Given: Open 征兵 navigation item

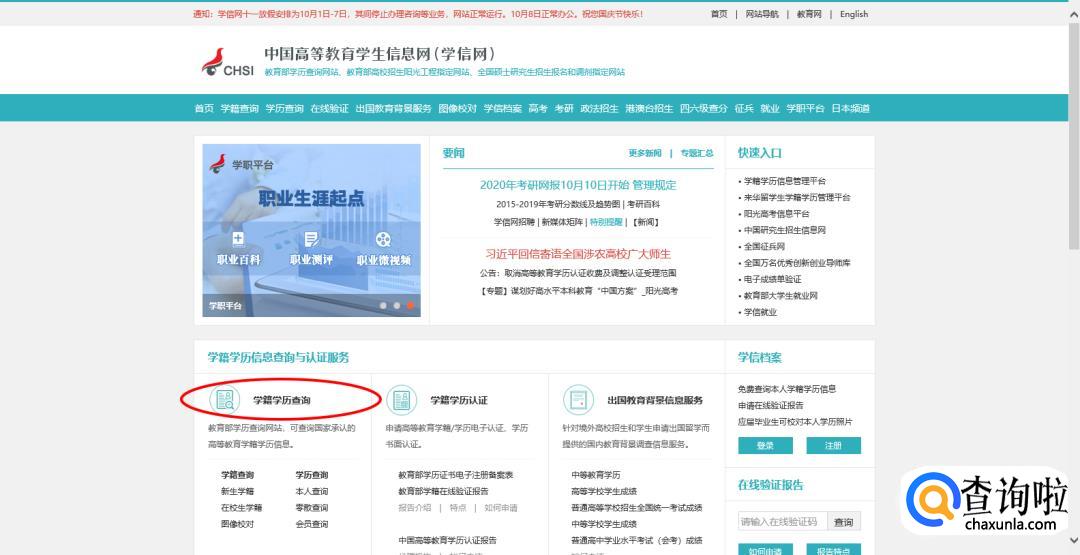Looking at the screenshot, I should pos(744,109).
